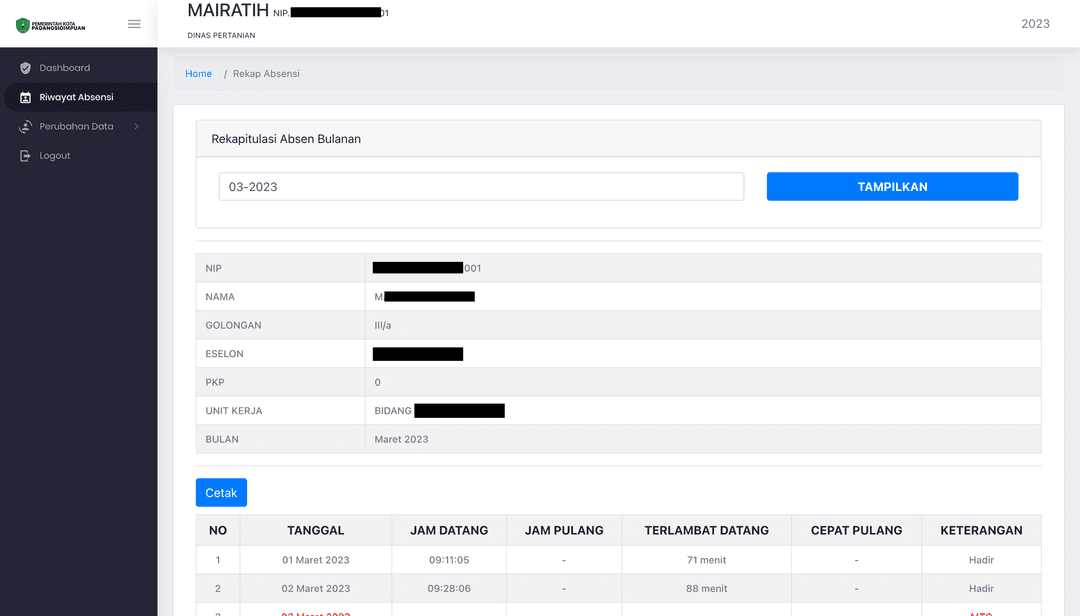1080x616 pixels.
Task: Click the ESELON row label
Action: point(225,353)
